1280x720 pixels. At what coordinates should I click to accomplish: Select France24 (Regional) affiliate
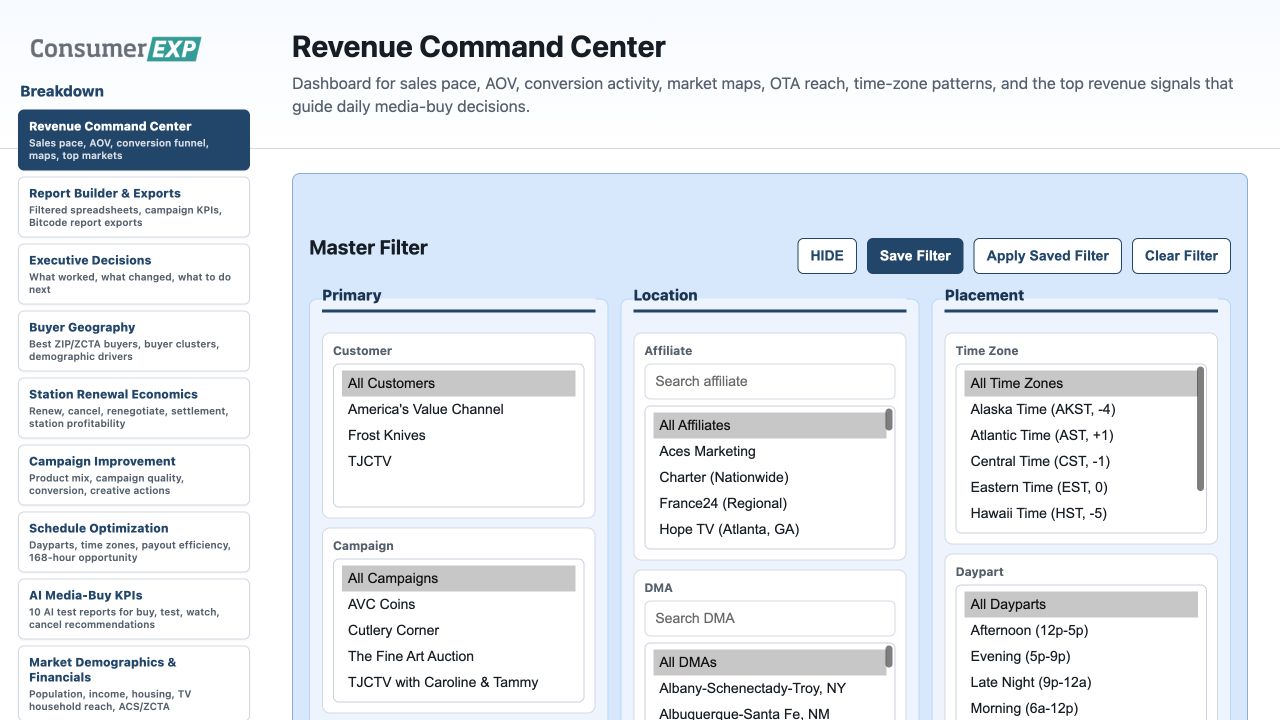click(x=769, y=503)
